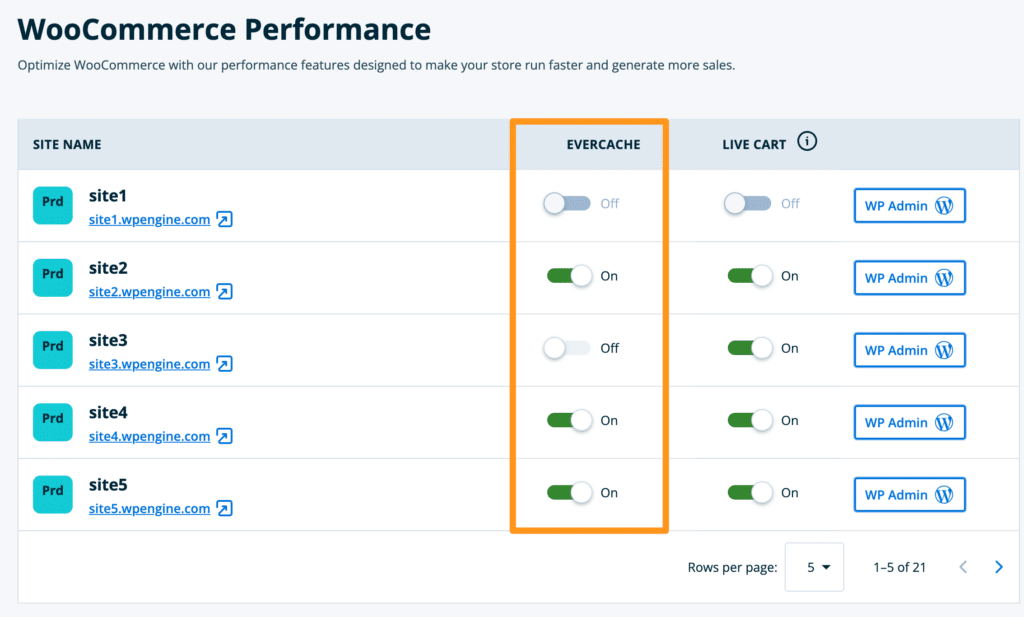Screen dimensions: 1024x617
Task: Click the EVERCACHE column header
Action: pos(603,144)
